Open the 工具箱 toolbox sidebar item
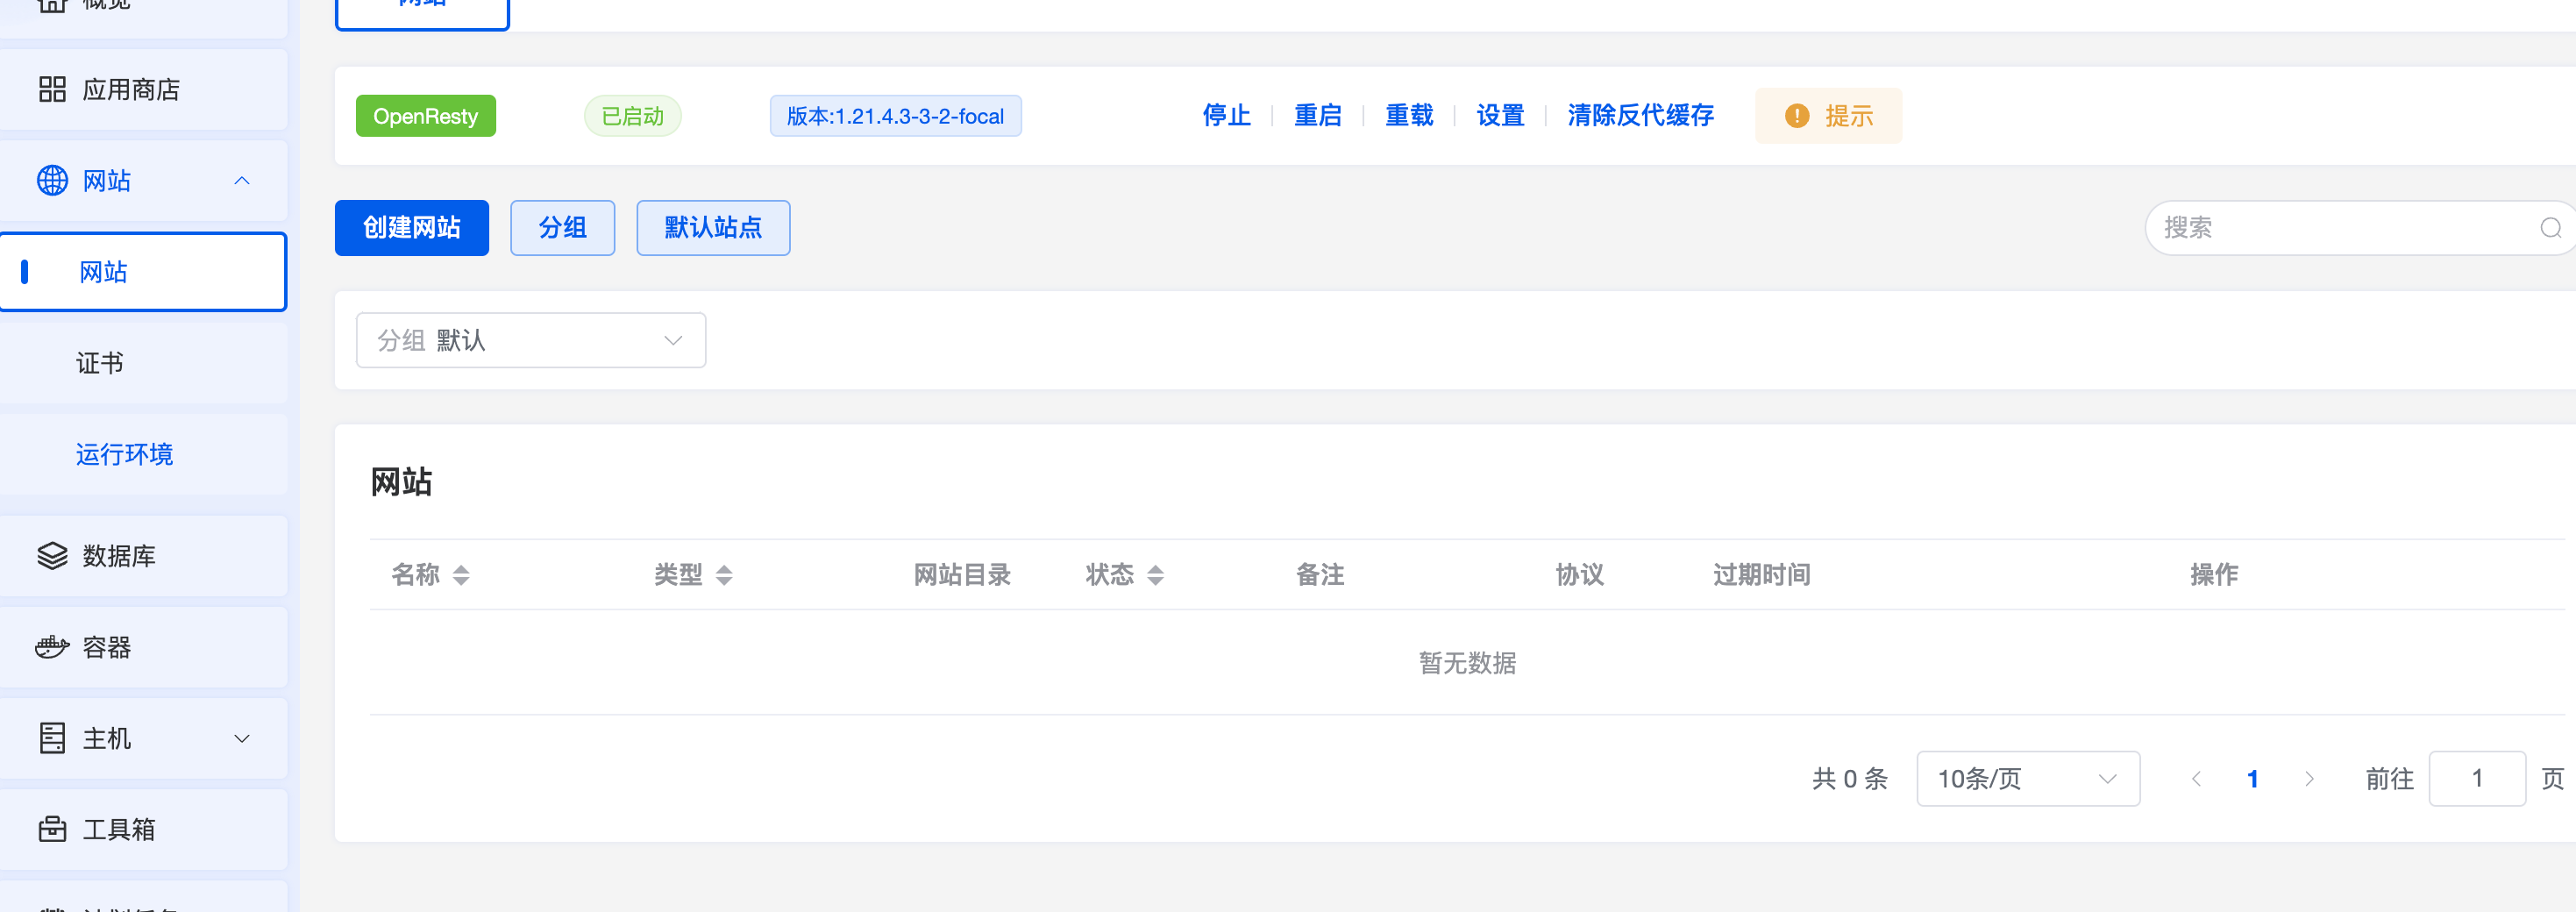This screenshot has height=912, width=2576. (143, 830)
